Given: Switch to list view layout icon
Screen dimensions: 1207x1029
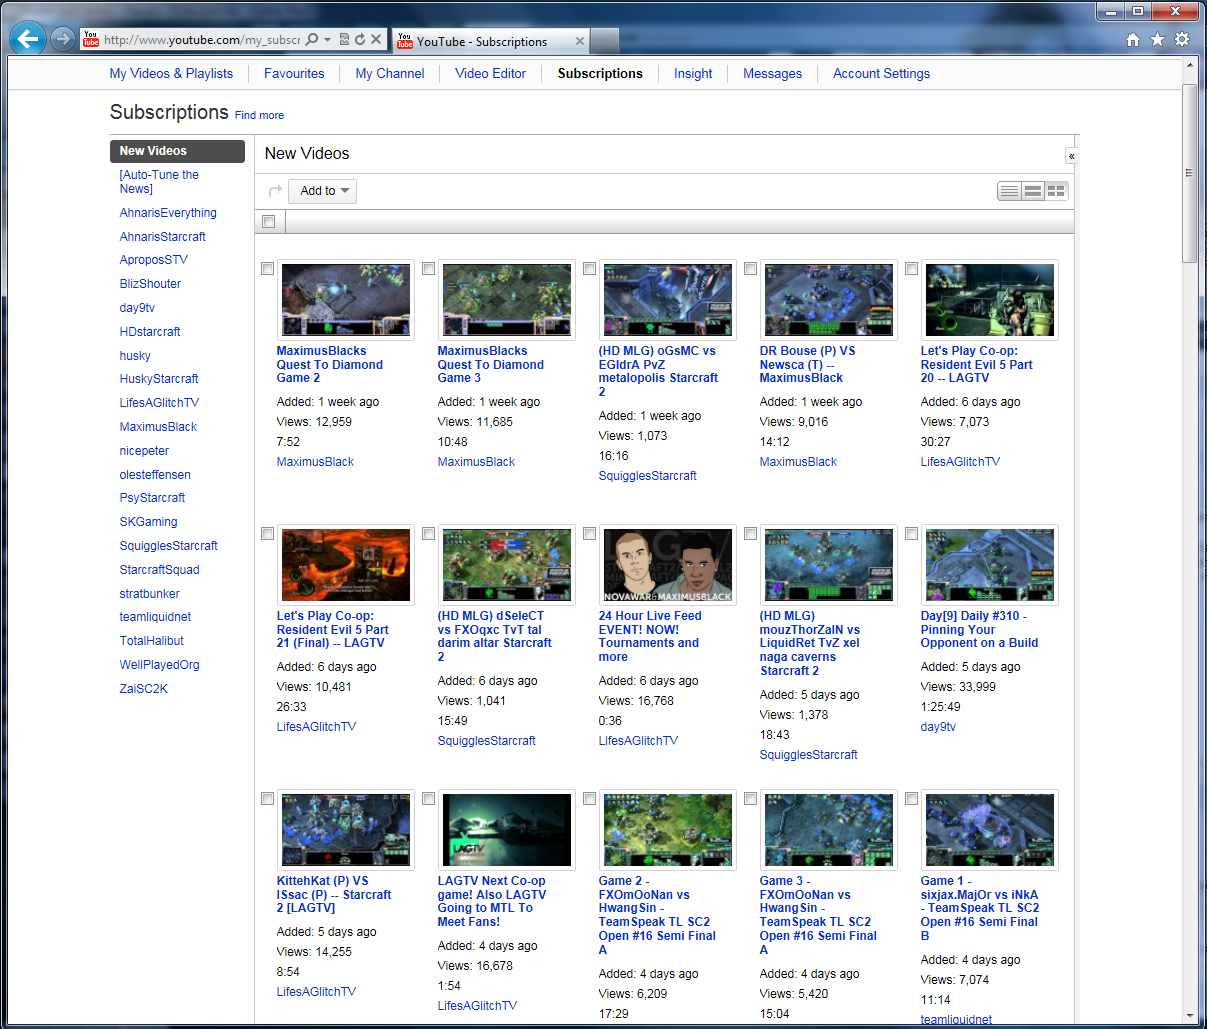Looking at the screenshot, I should [x=1010, y=191].
